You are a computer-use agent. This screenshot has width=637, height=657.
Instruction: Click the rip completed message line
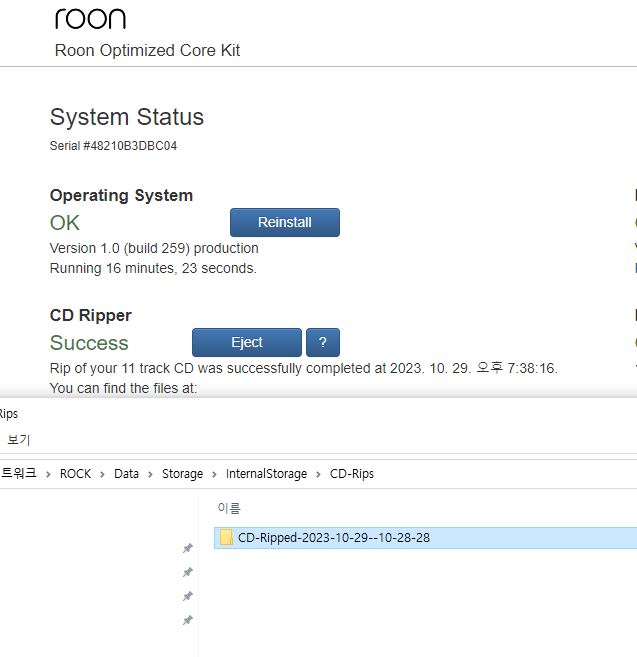[x=303, y=368]
